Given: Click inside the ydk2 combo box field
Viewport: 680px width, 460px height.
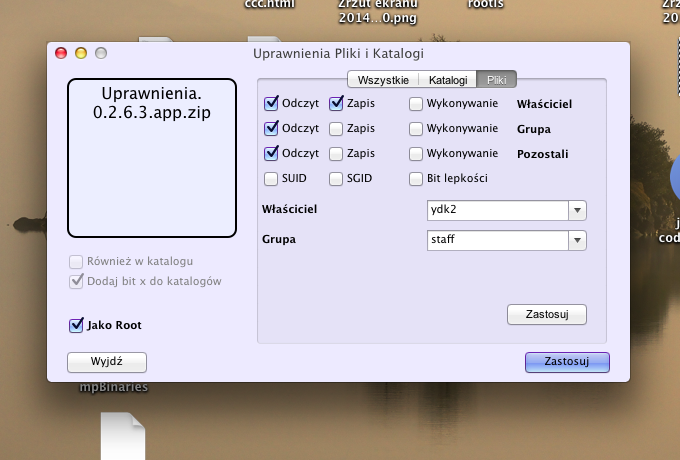Looking at the screenshot, I should (x=498, y=210).
